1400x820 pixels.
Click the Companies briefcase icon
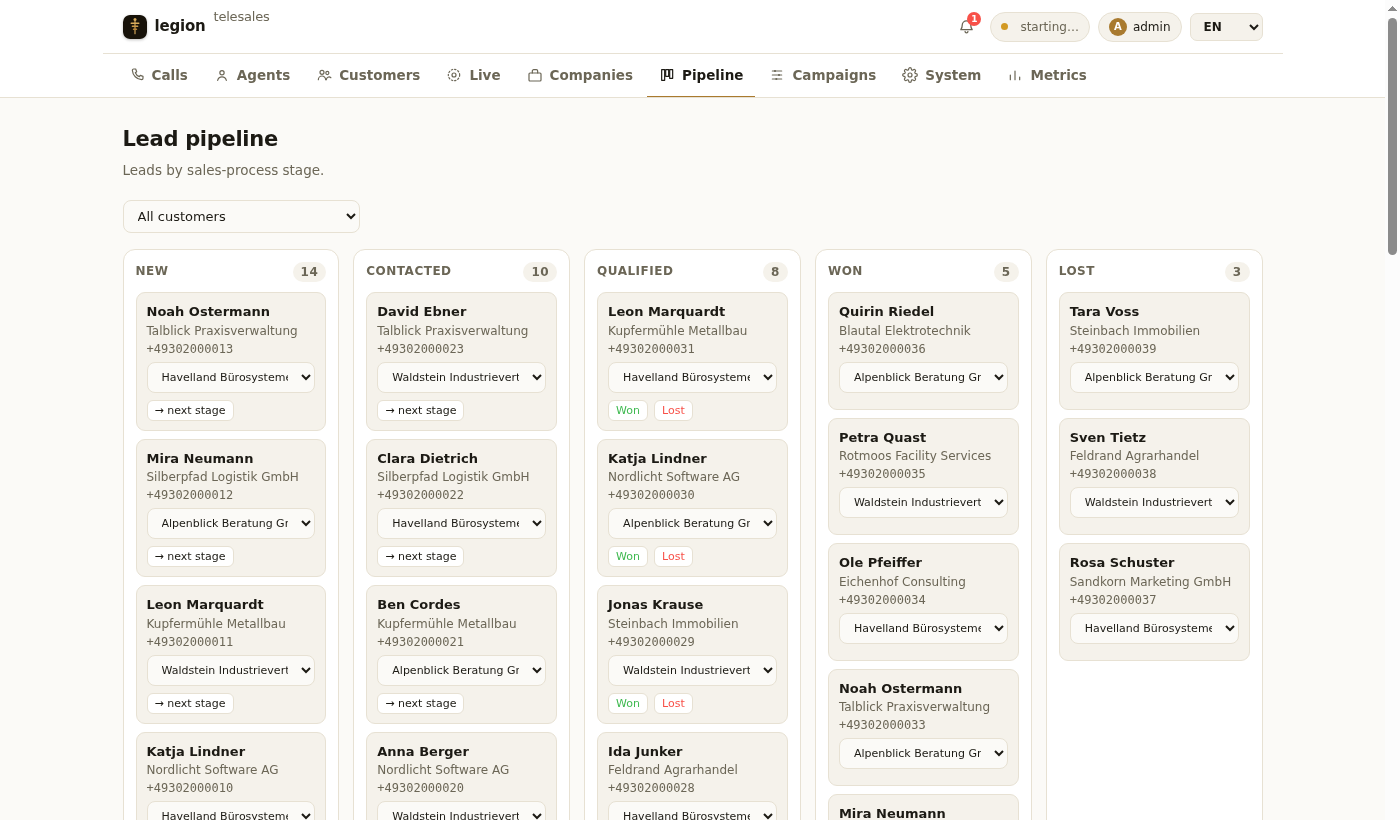pos(535,75)
